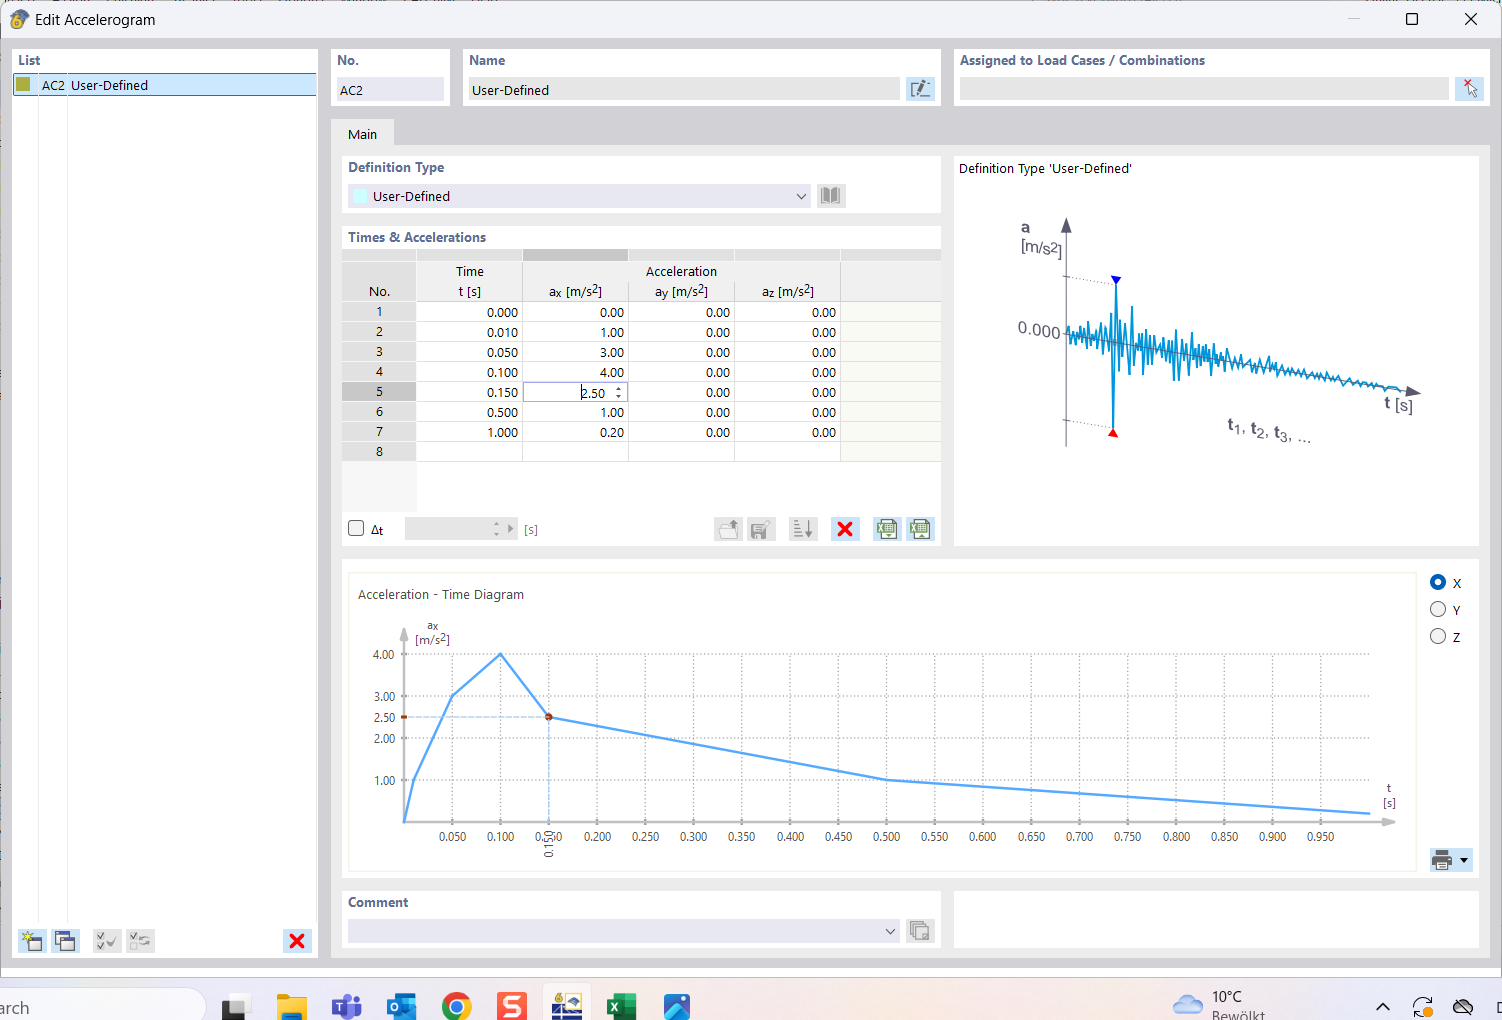The image size is (1502, 1020).
Task: Enable the Δt time step checkbox
Action: point(355,527)
